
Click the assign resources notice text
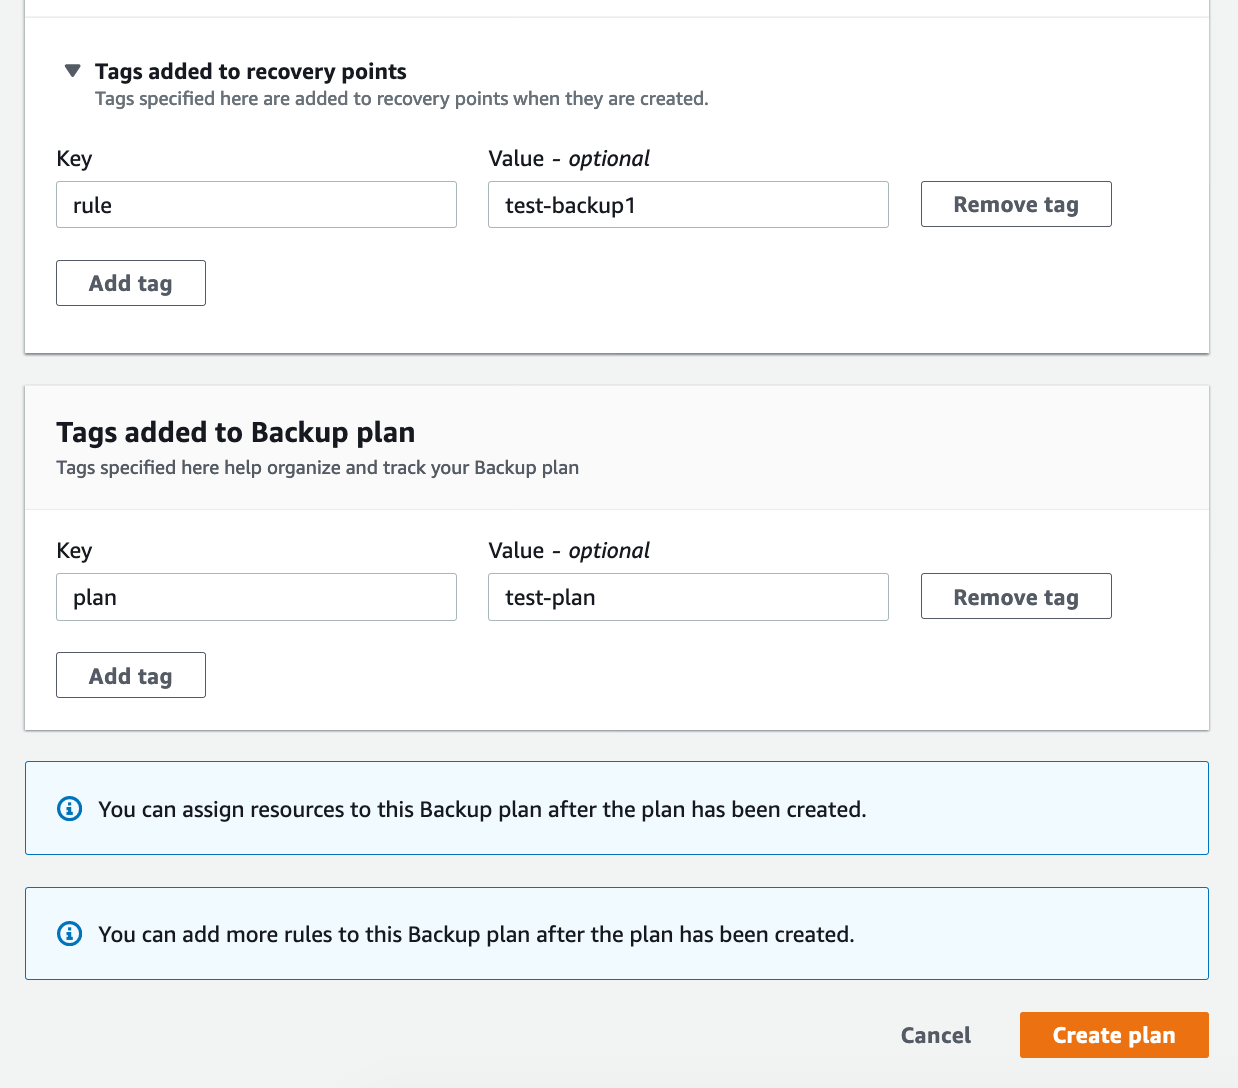482,809
